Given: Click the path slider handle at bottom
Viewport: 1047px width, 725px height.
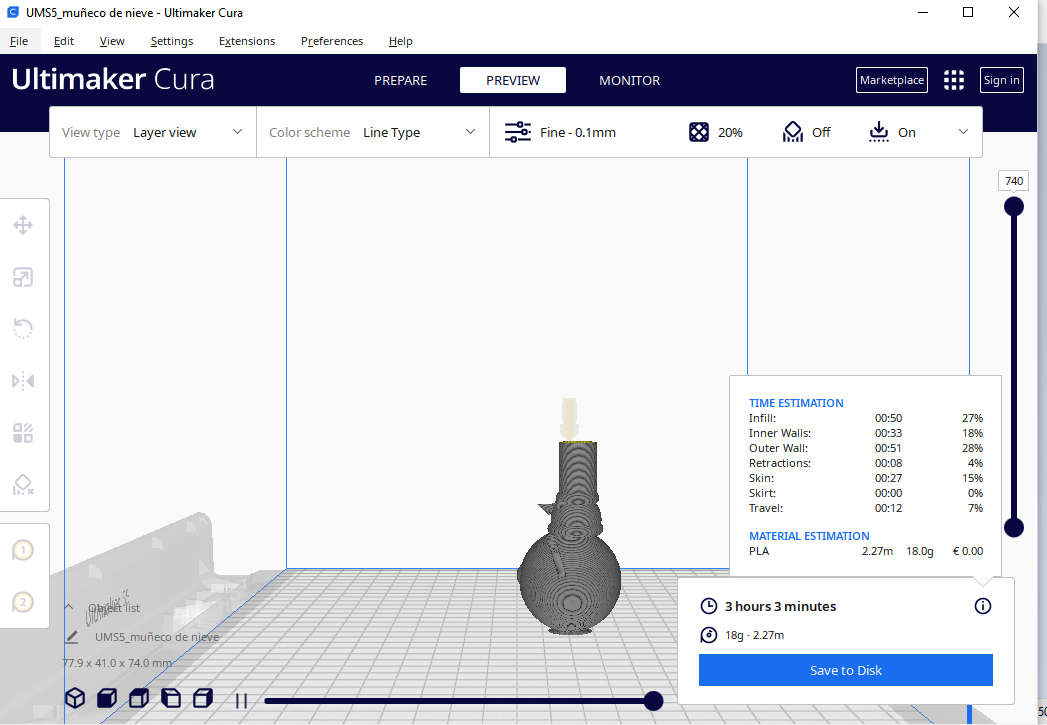Looking at the screenshot, I should pyautogui.click(x=653, y=701).
